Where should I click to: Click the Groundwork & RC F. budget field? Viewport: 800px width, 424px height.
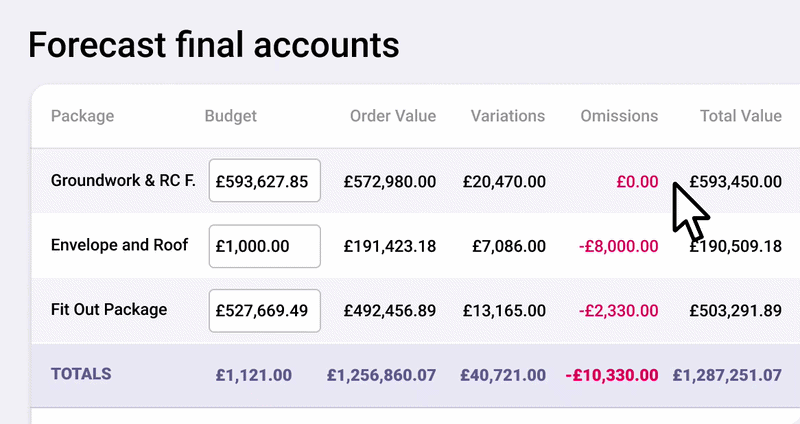pyautogui.click(x=264, y=181)
